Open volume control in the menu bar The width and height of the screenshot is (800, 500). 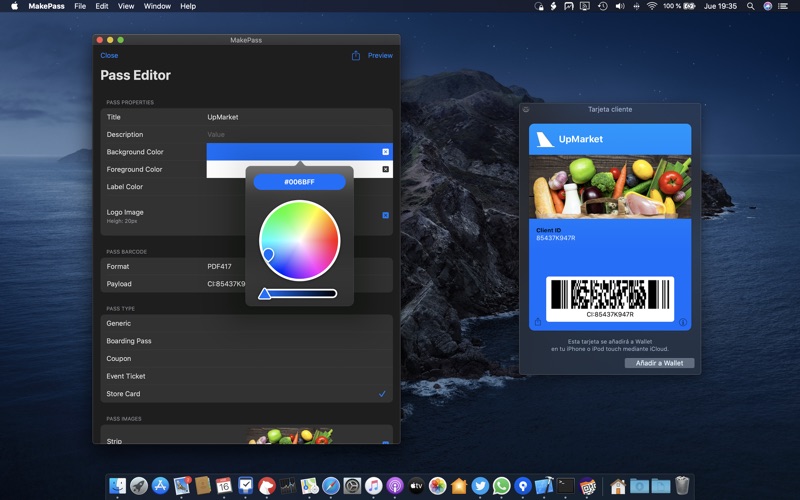coord(620,6)
